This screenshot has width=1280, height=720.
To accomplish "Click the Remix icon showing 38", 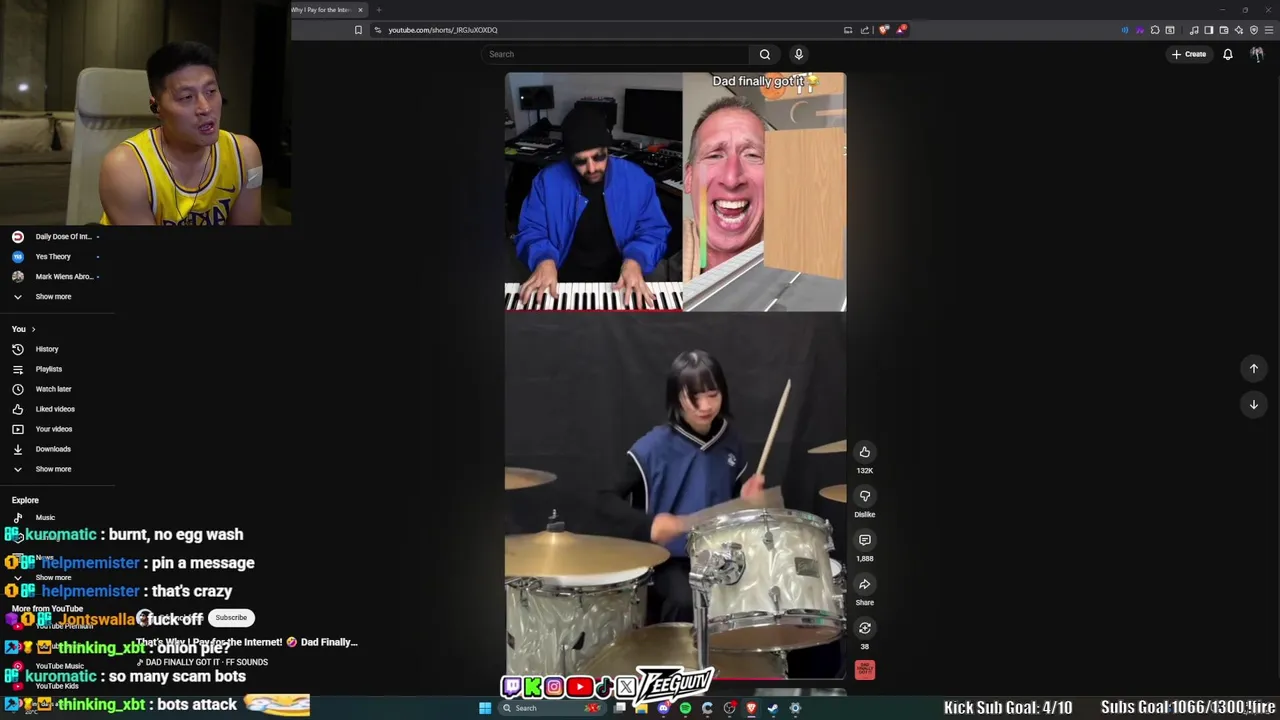I will coord(865,628).
